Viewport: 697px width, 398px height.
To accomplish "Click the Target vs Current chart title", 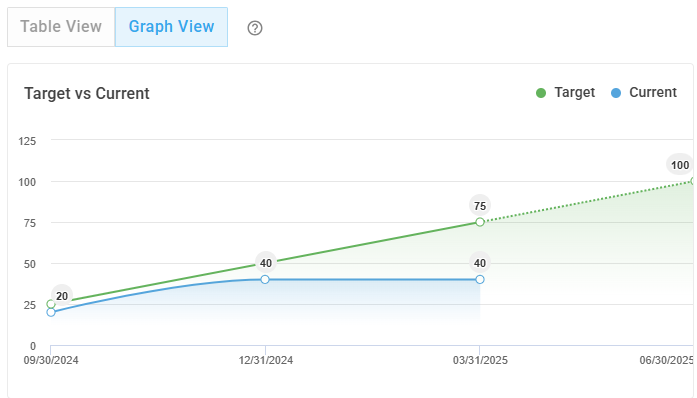I will coord(87,93).
